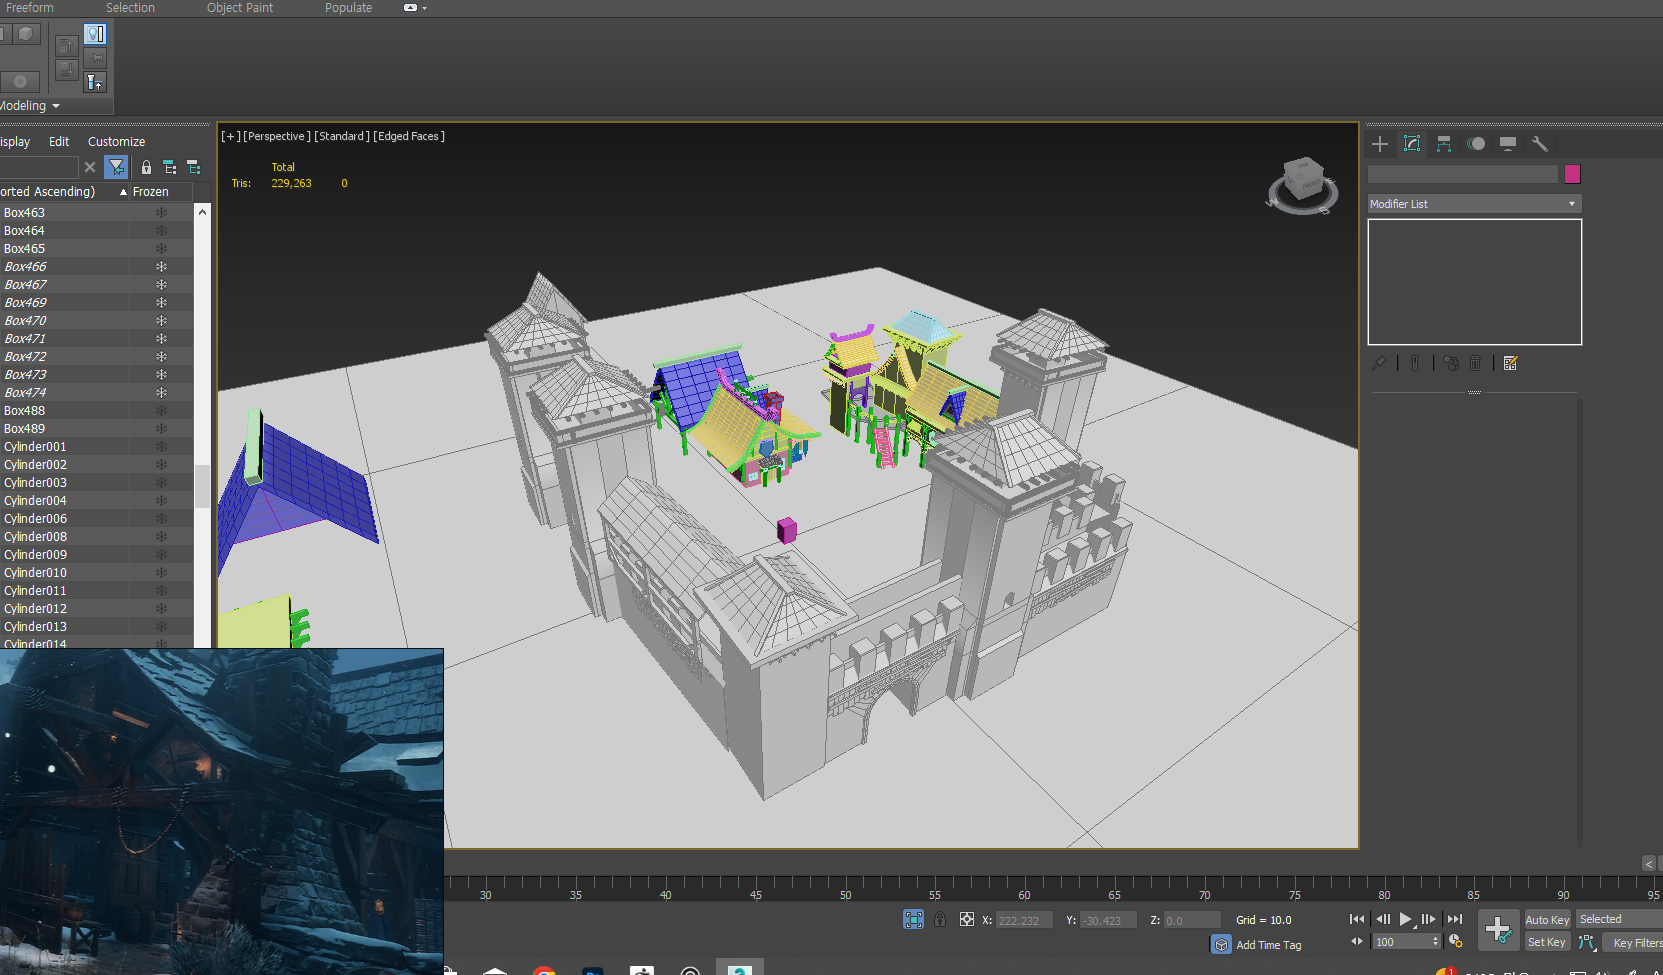Toggle the Show End Result lightbulb button
Viewport: 1663px width, 975px height.
coord(95,34)
